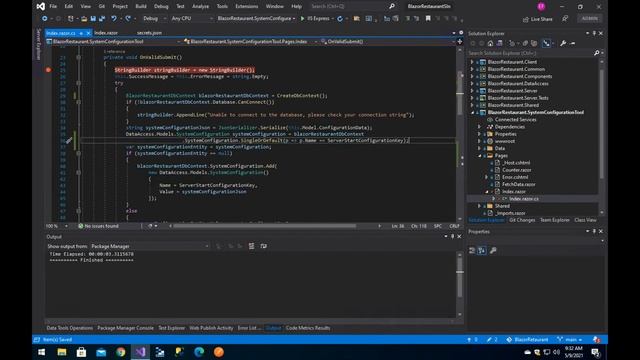Click the Live Share button
This screenshot has width=640, height=360.
pos(538,19)
